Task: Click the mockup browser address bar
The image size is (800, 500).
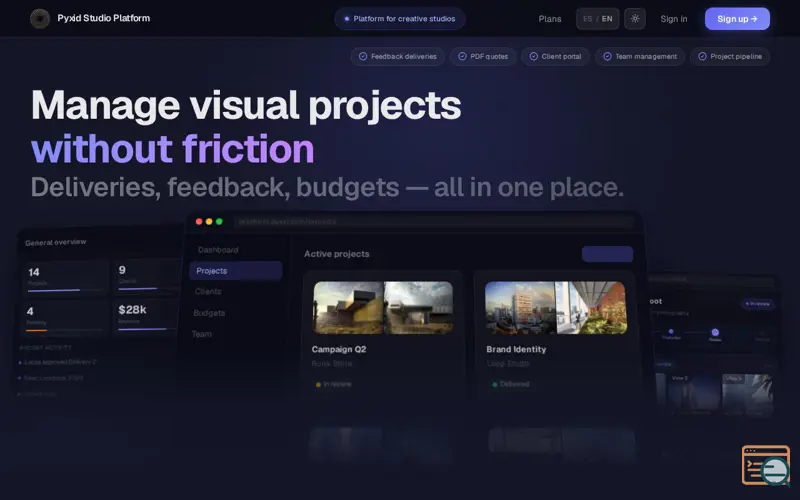Action: [x=434, y=222]
